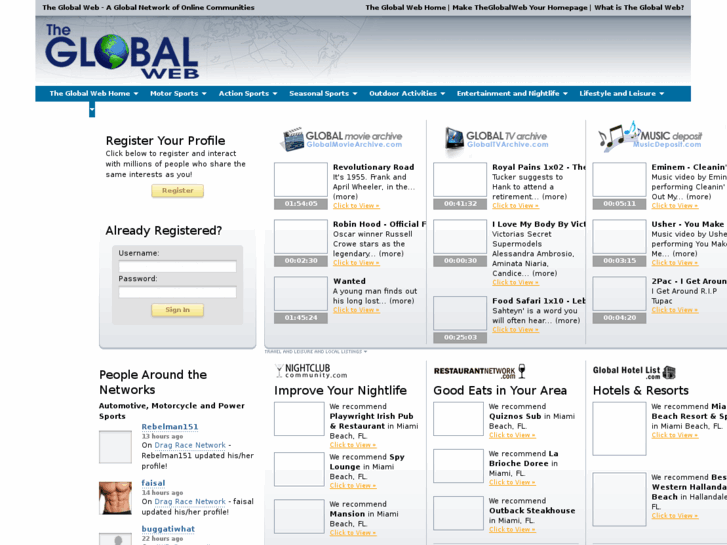Image resolution: width=727 pixels, height=545 pixels.
Task: Click The Global Web Home top link
Action: click(x=405, y=7)
